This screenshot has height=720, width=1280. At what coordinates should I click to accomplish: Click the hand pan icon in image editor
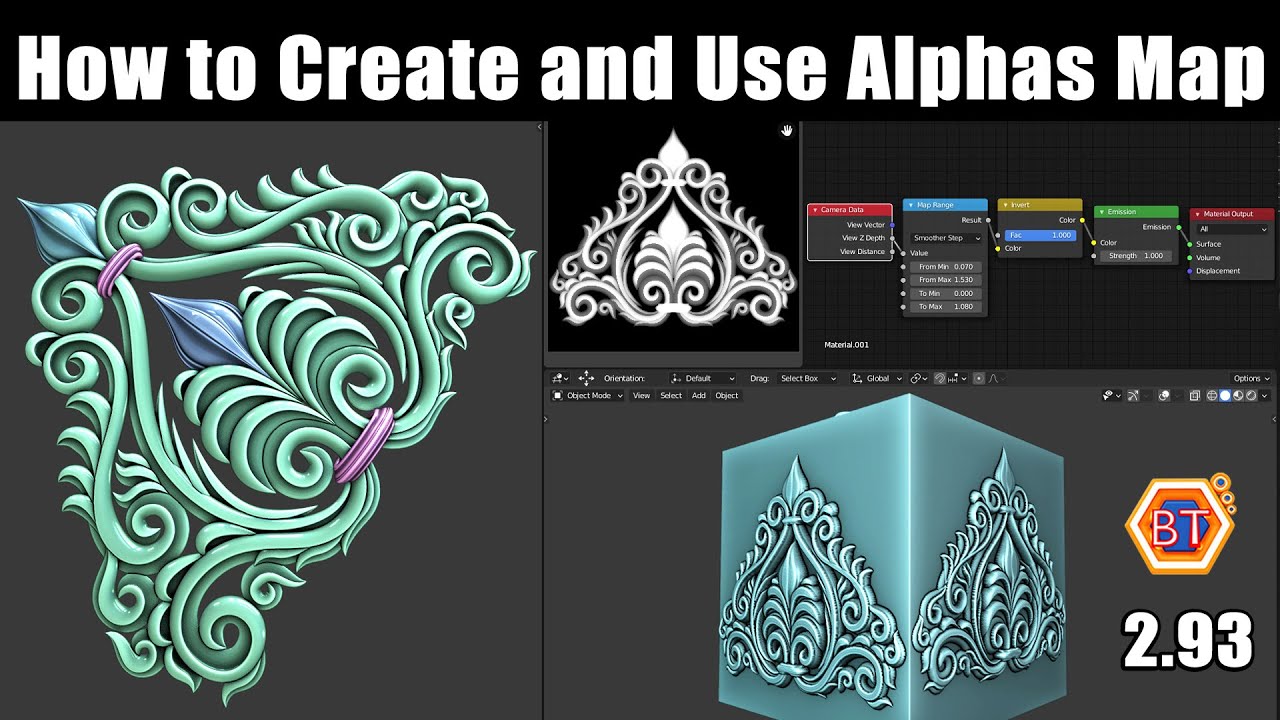tap(787, 130)
